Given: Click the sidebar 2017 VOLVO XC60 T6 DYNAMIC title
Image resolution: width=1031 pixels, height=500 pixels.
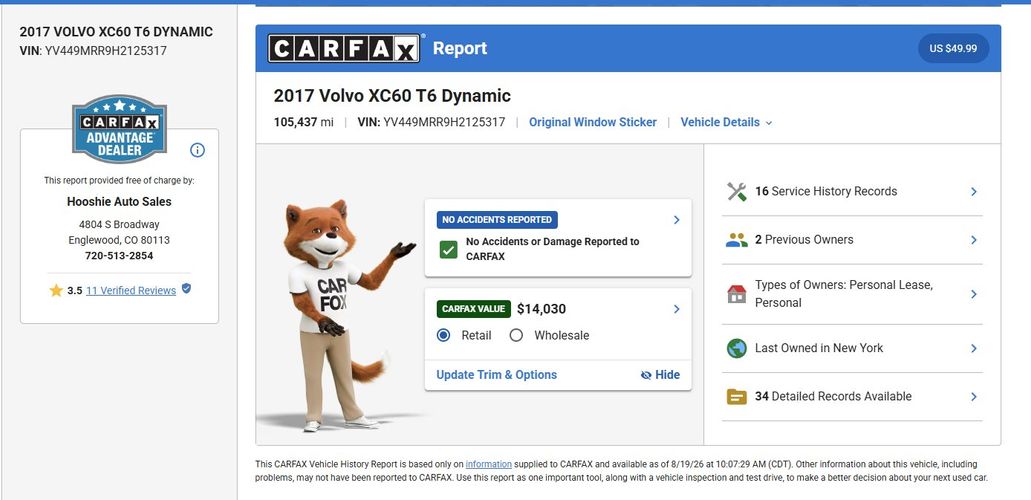Looking at the screenshot, I should [x=116, y=32].
